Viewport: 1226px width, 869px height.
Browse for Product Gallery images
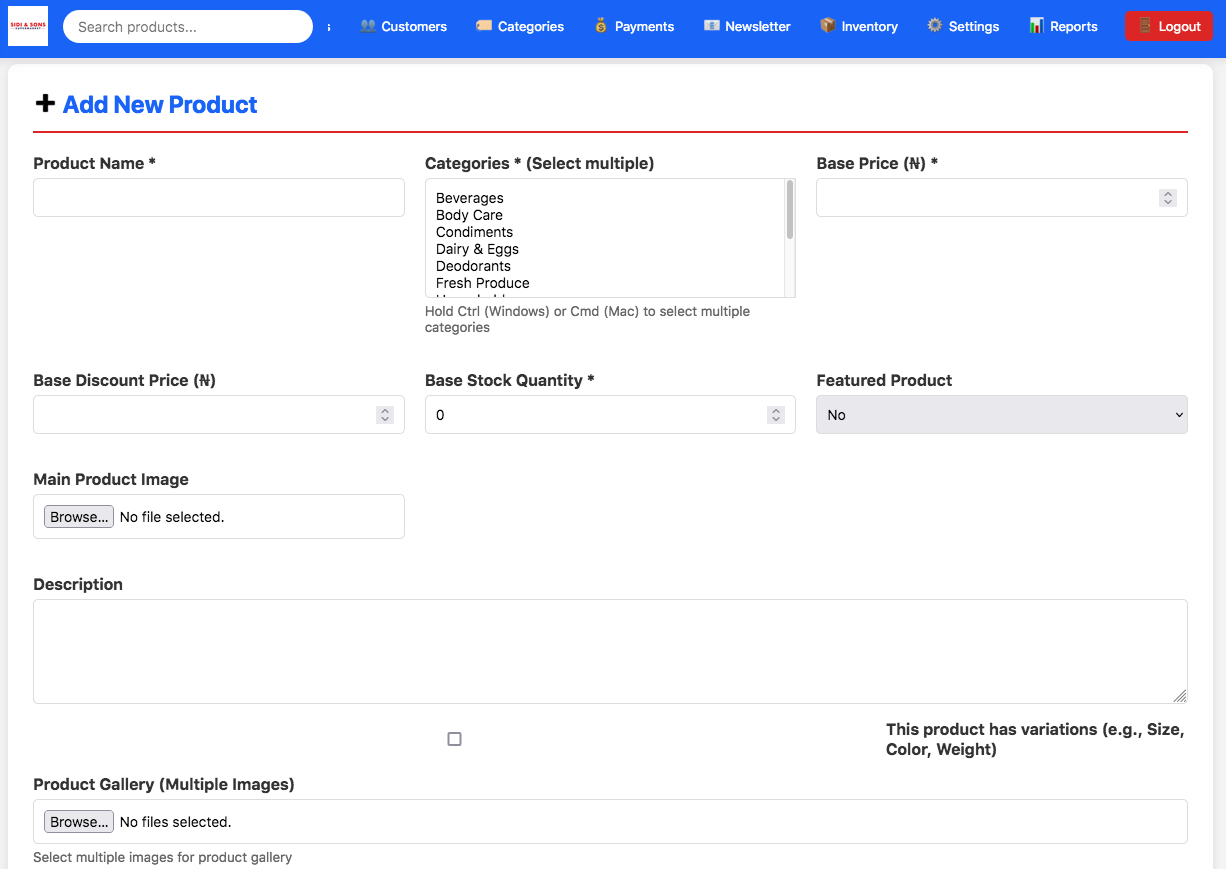pos(78,822)
